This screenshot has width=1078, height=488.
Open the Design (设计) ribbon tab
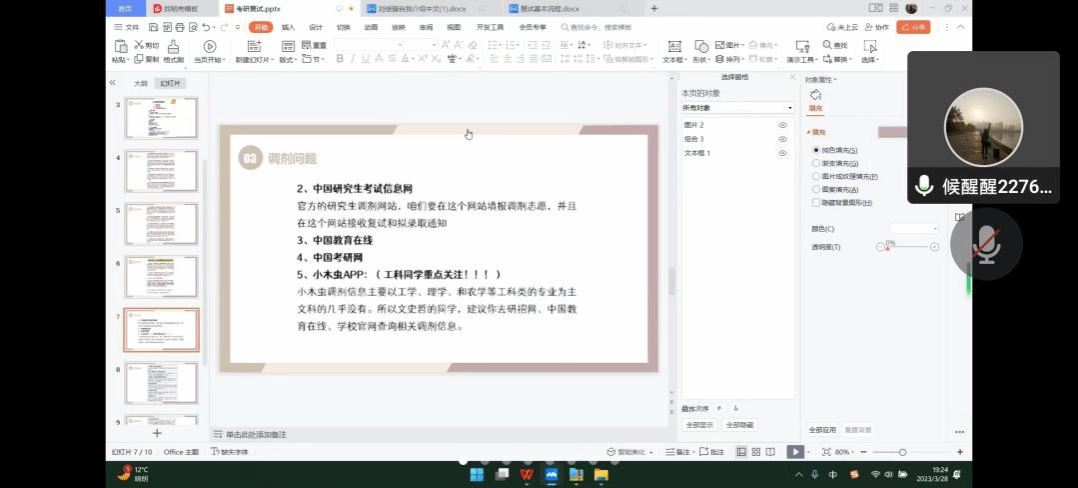(x=316, y=27)
